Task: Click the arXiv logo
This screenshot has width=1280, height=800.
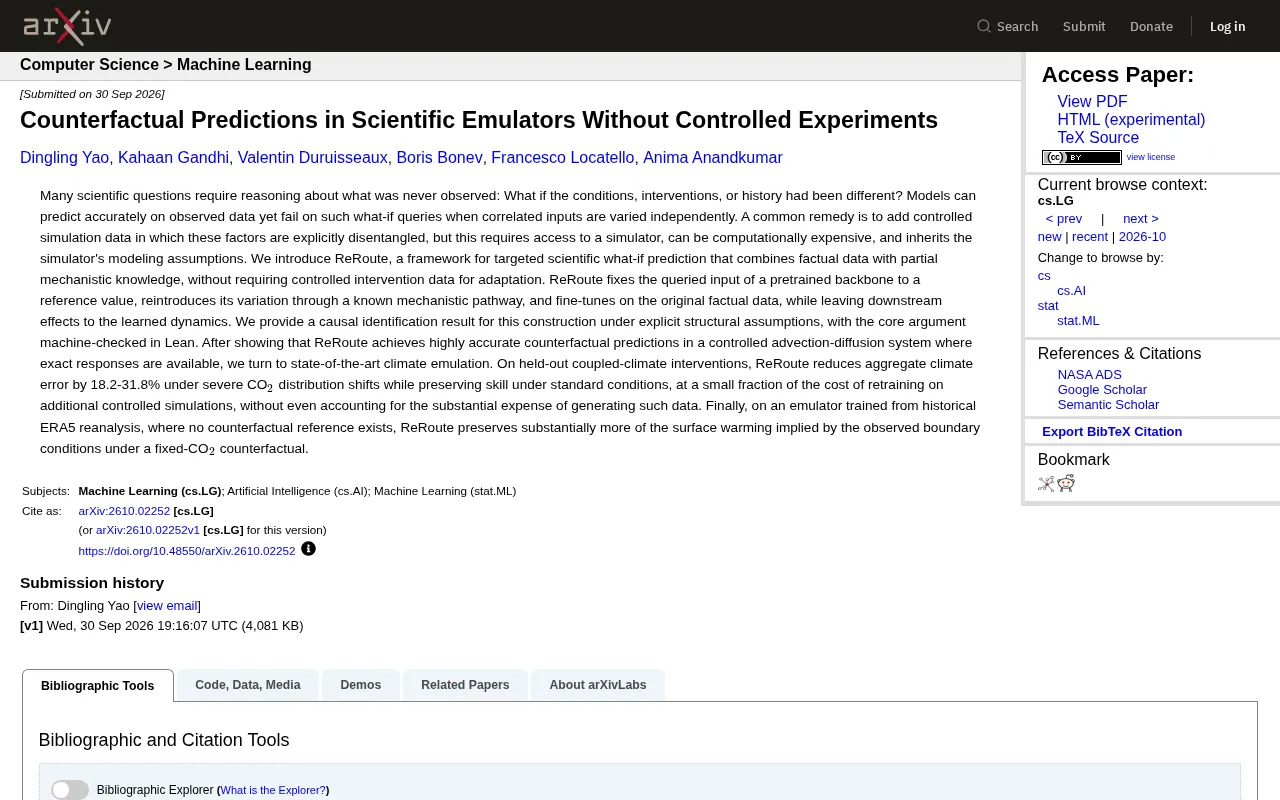Action: tap(67, 26)
